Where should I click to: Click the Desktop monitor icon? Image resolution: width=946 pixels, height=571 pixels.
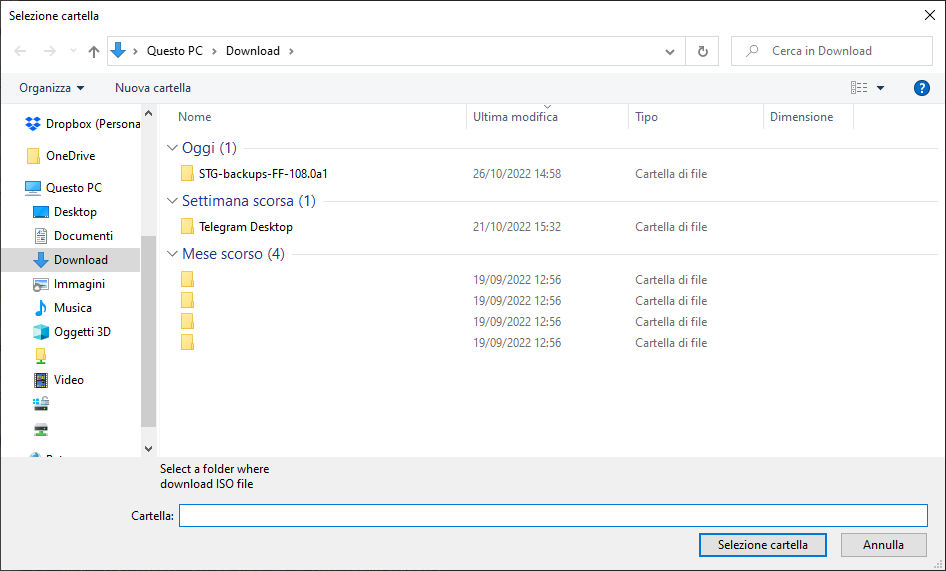(x=40, y=212)
